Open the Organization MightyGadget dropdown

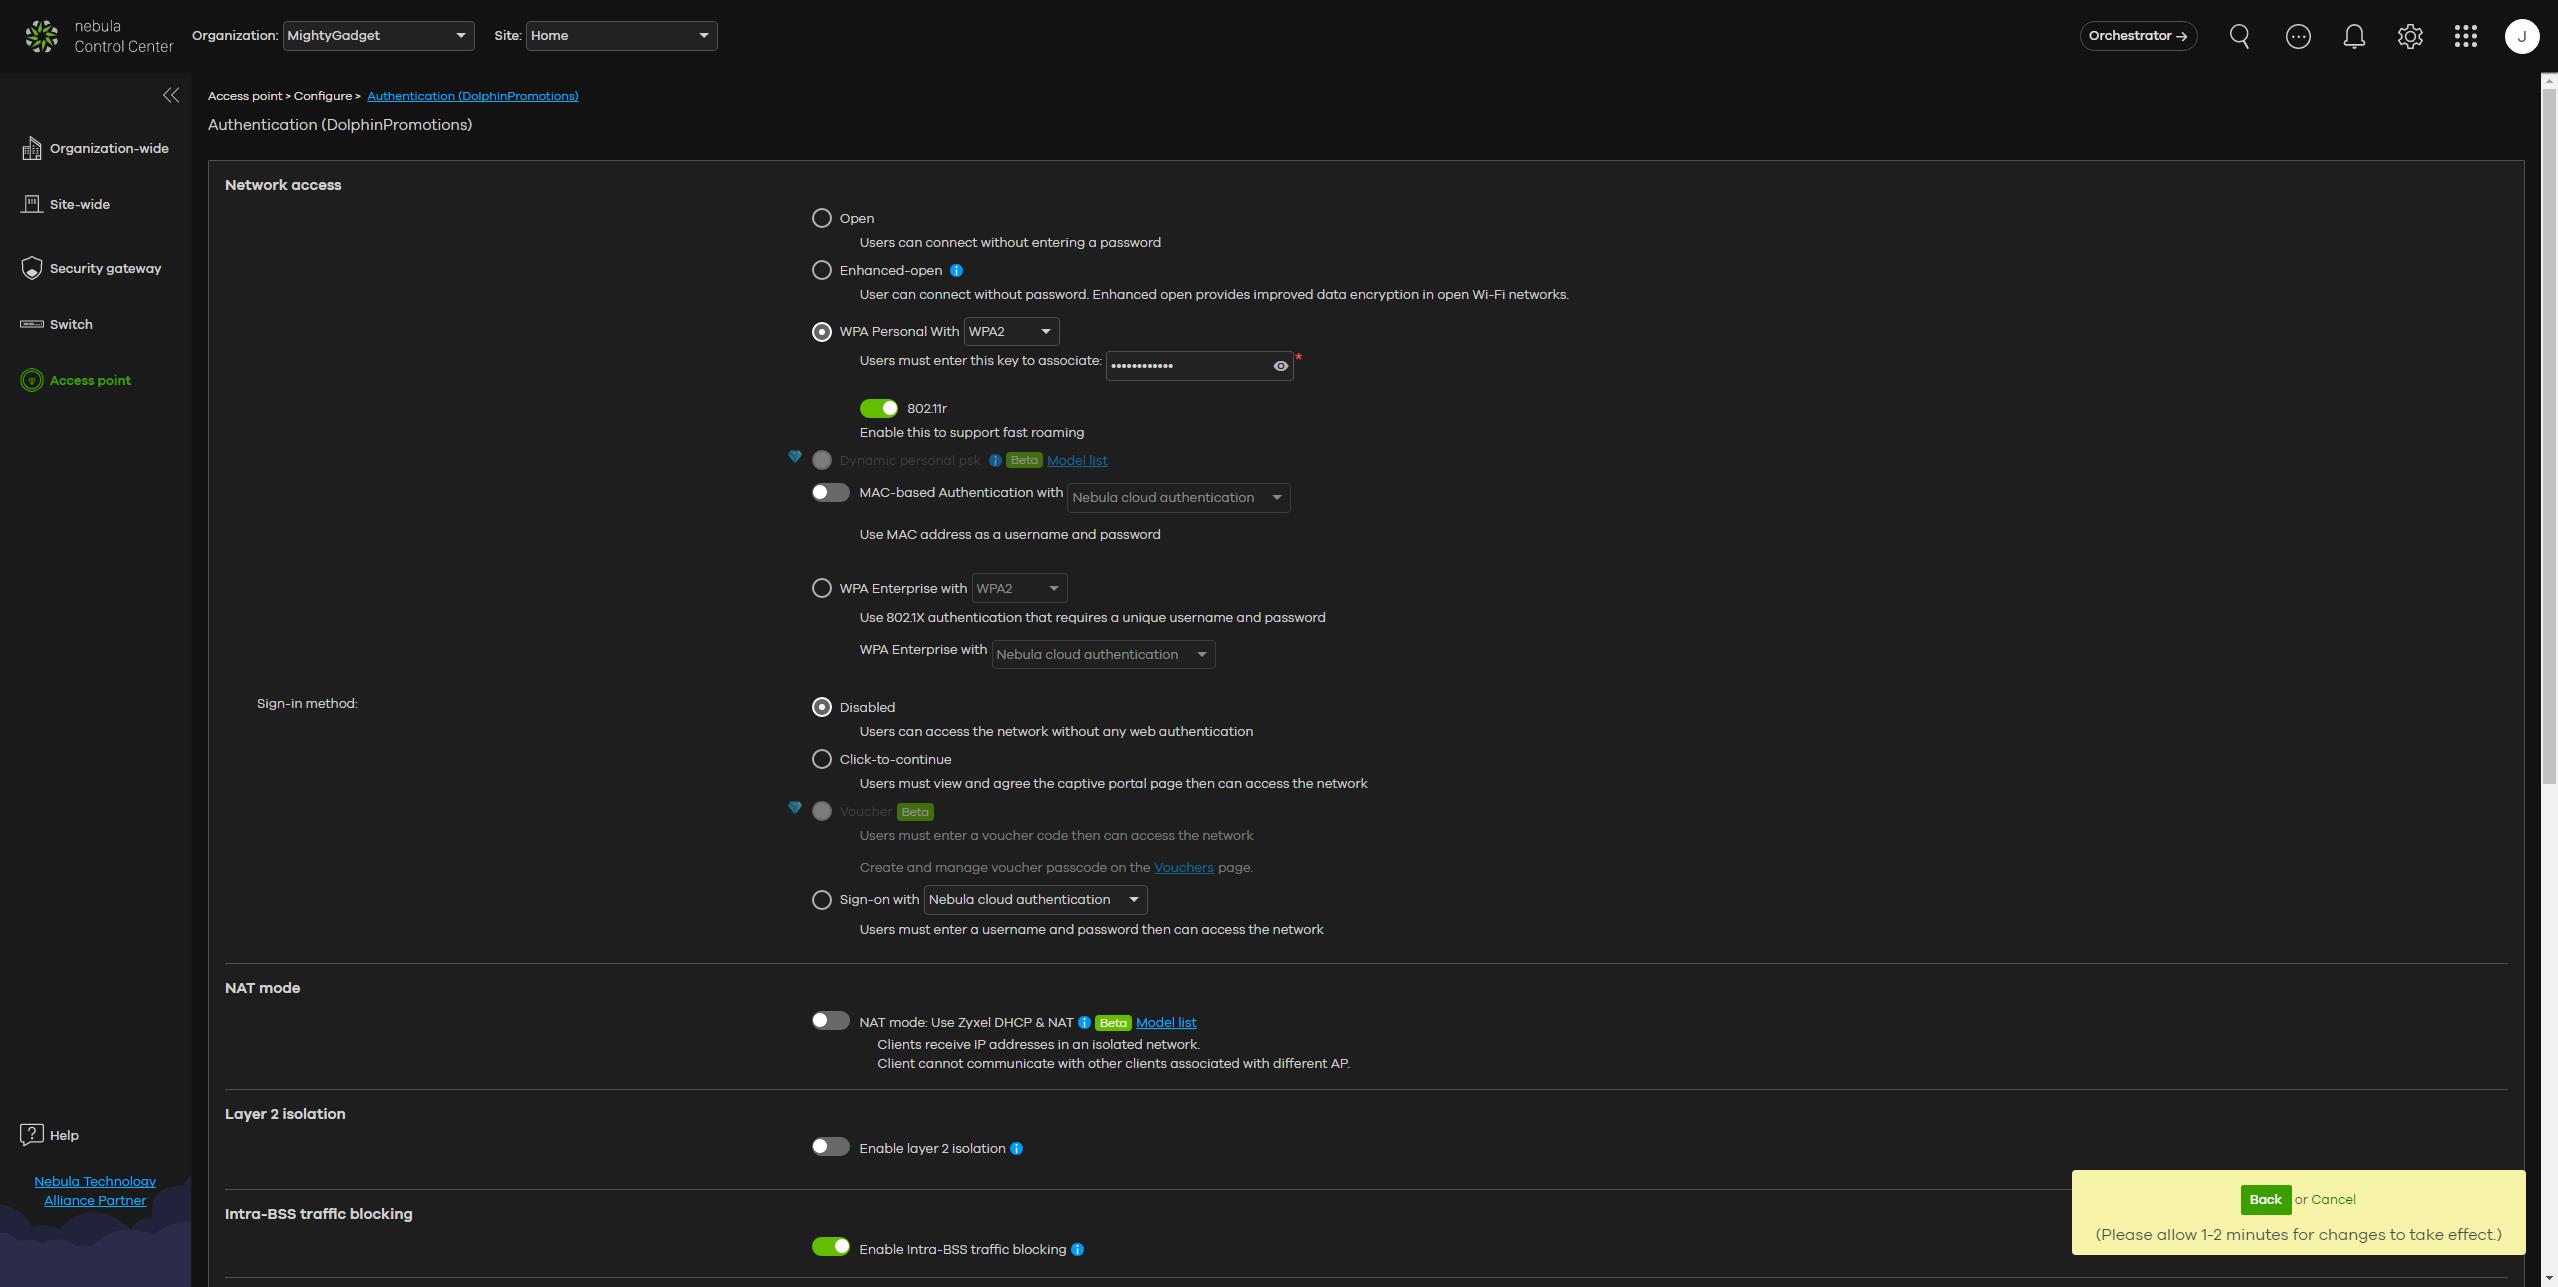pos(378,36)
